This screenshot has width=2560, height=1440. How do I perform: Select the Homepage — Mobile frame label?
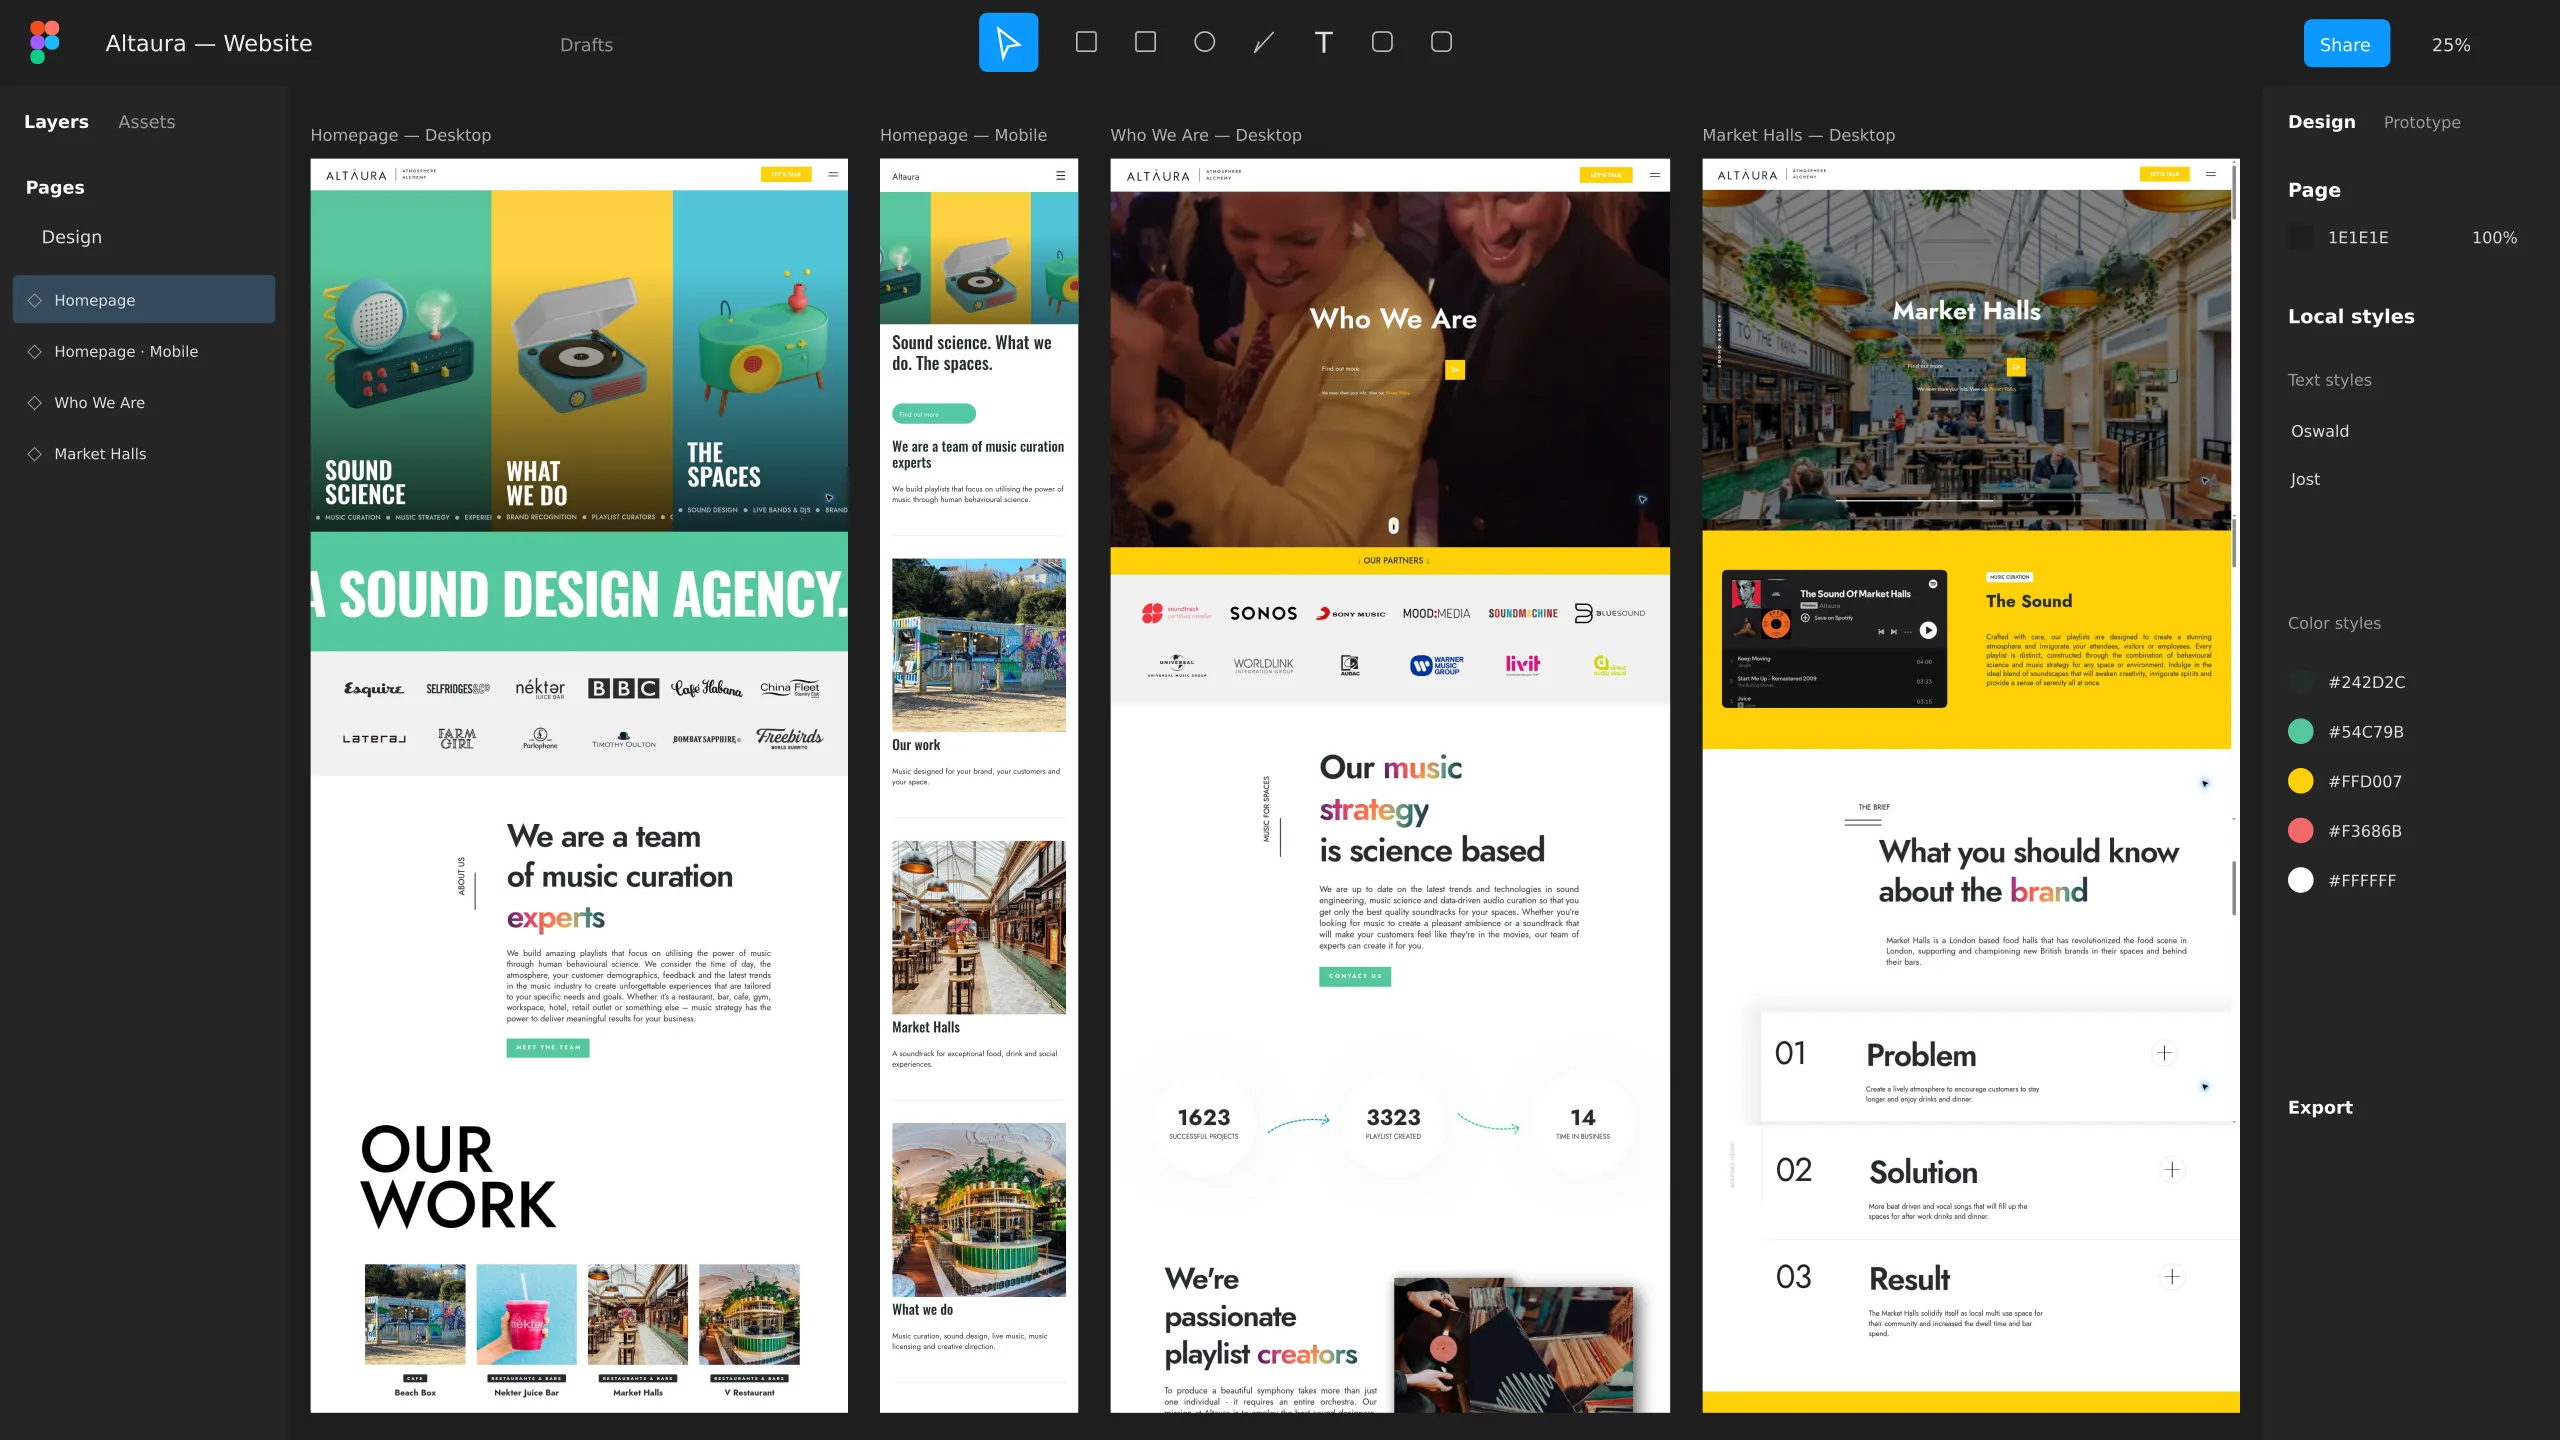963,135
